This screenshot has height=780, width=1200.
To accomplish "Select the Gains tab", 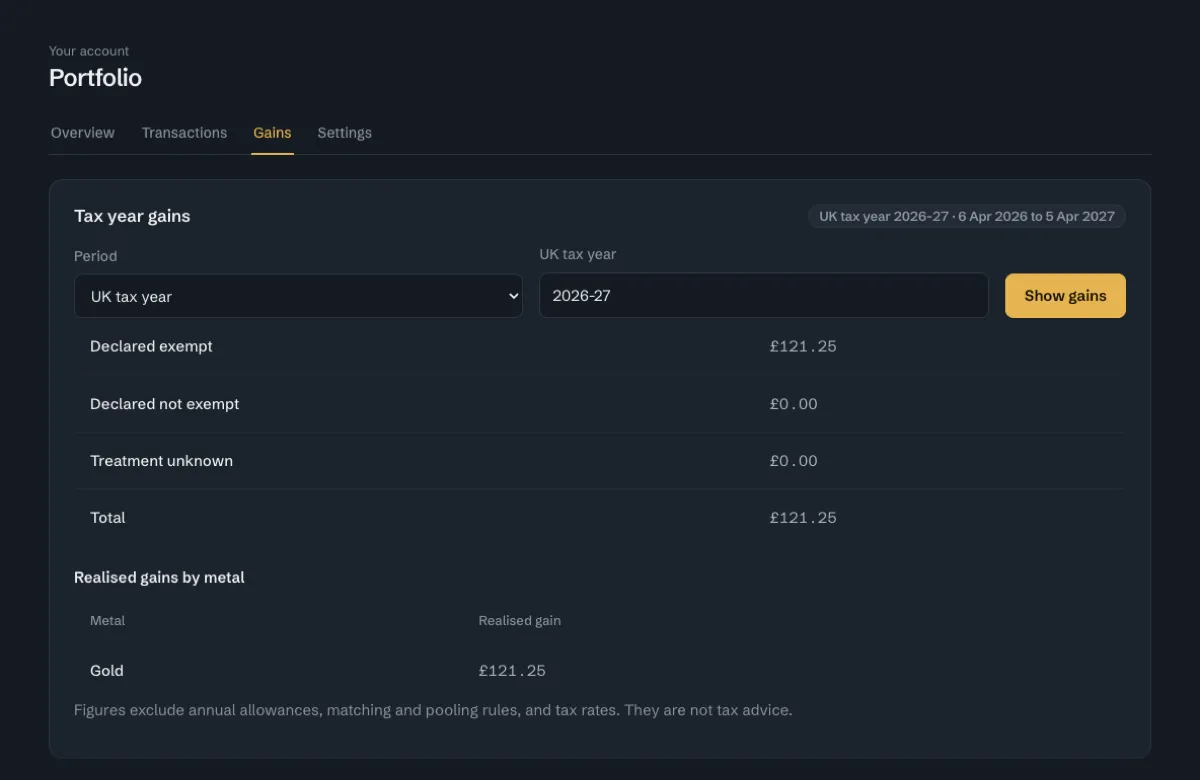I will [272, 133].
